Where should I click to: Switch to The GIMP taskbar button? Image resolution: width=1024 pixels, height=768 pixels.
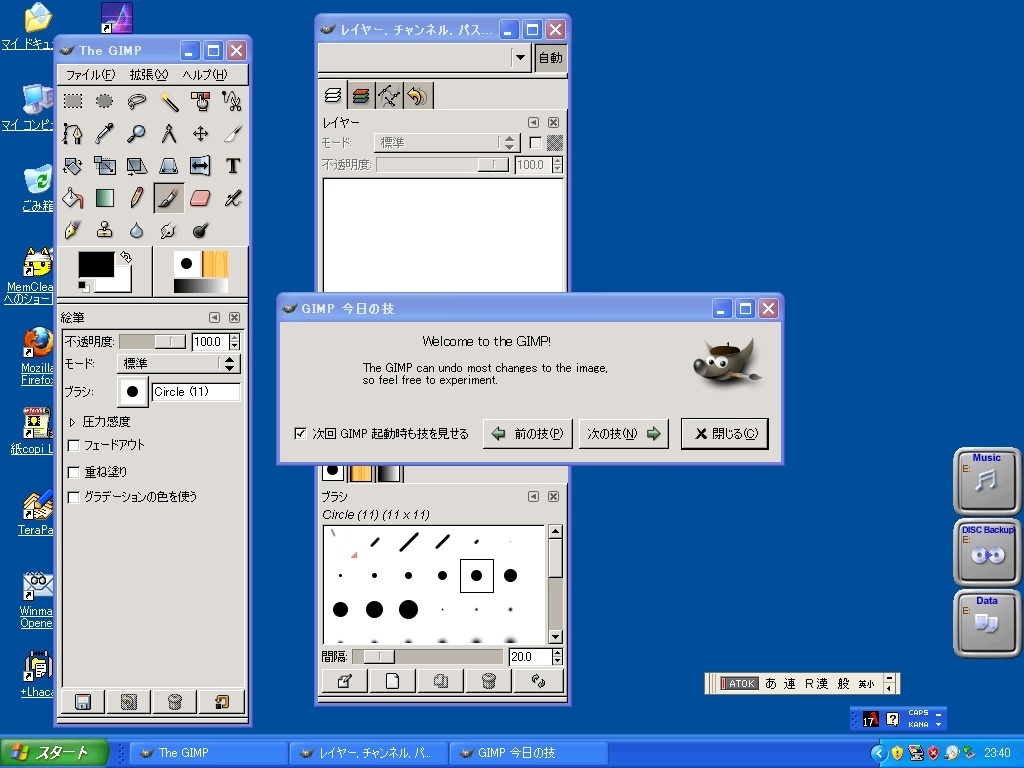[x=209, y=753]
